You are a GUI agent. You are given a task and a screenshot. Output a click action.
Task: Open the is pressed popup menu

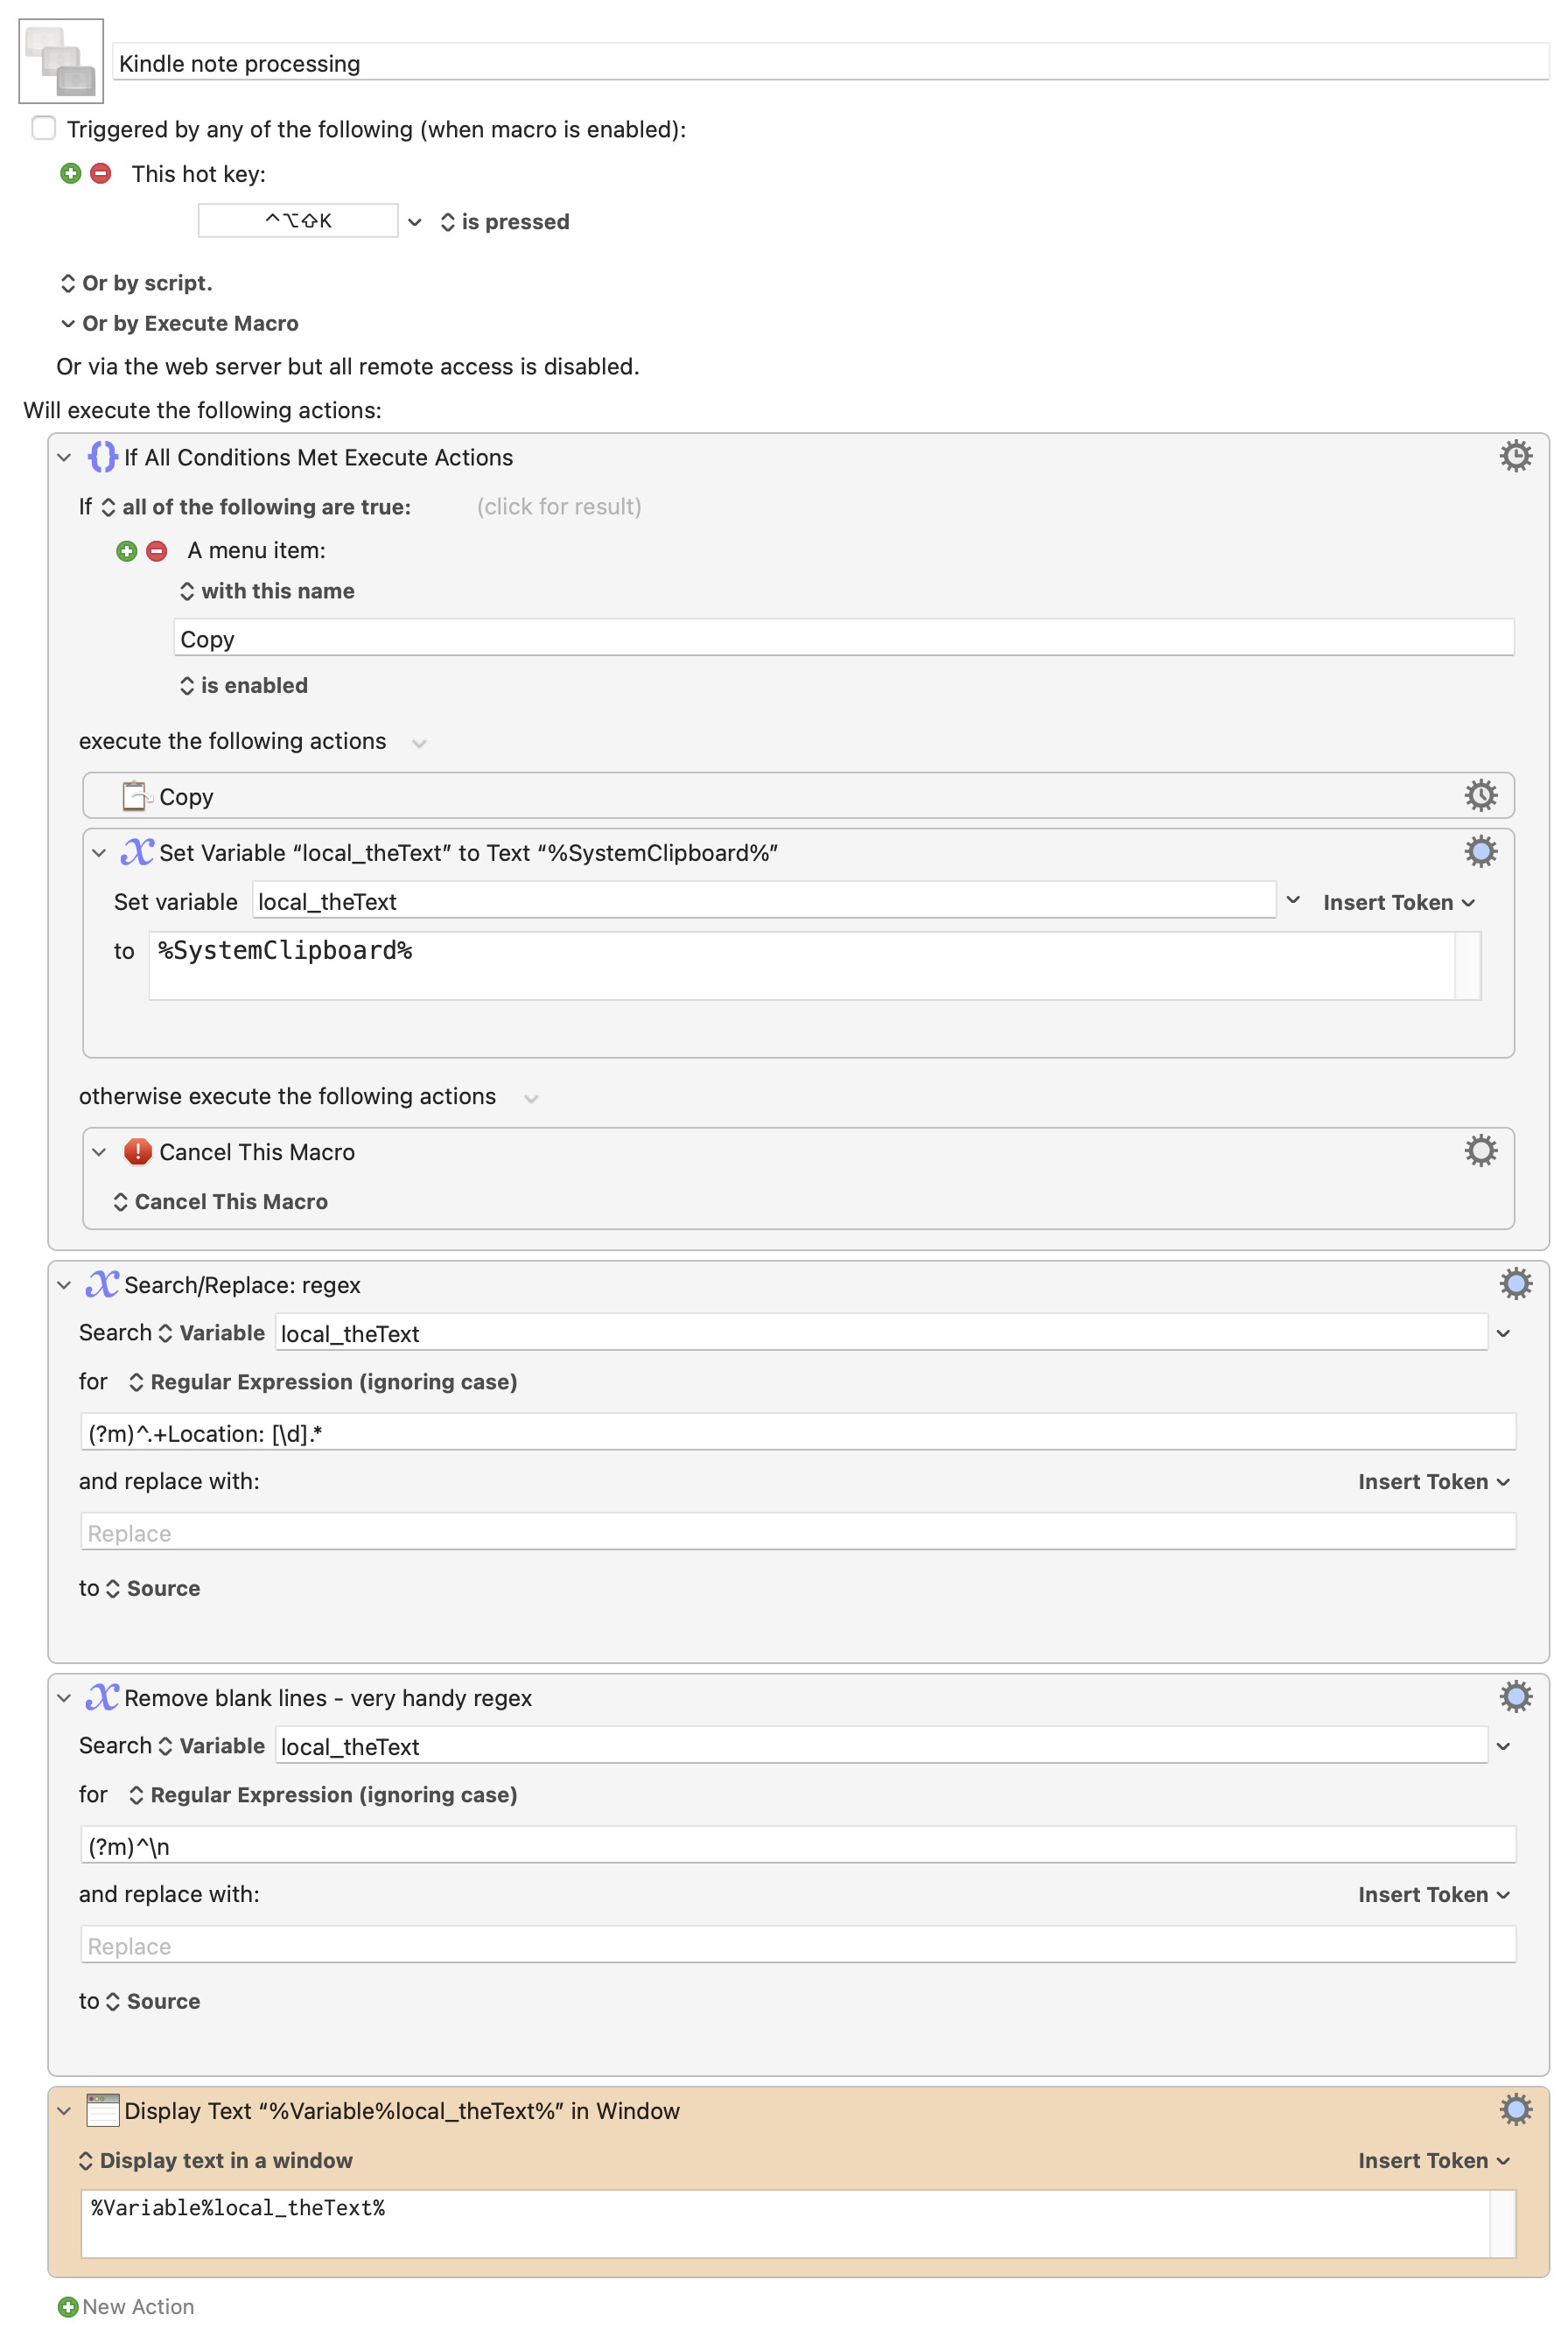coord(505,222)
